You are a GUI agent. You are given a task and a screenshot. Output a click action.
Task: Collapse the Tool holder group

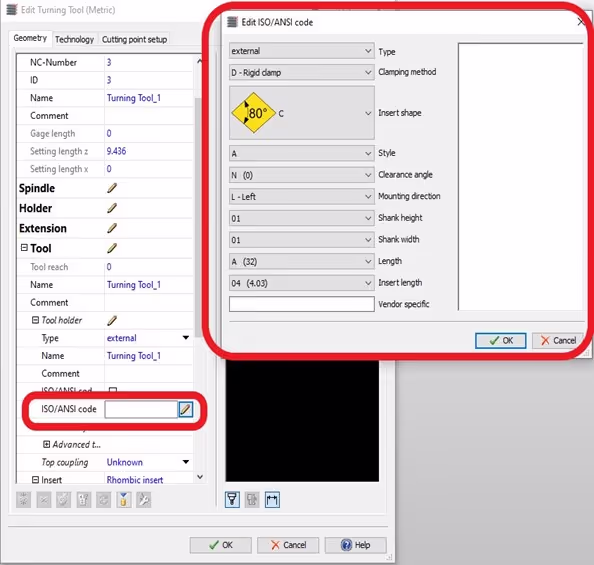[35, 320]
